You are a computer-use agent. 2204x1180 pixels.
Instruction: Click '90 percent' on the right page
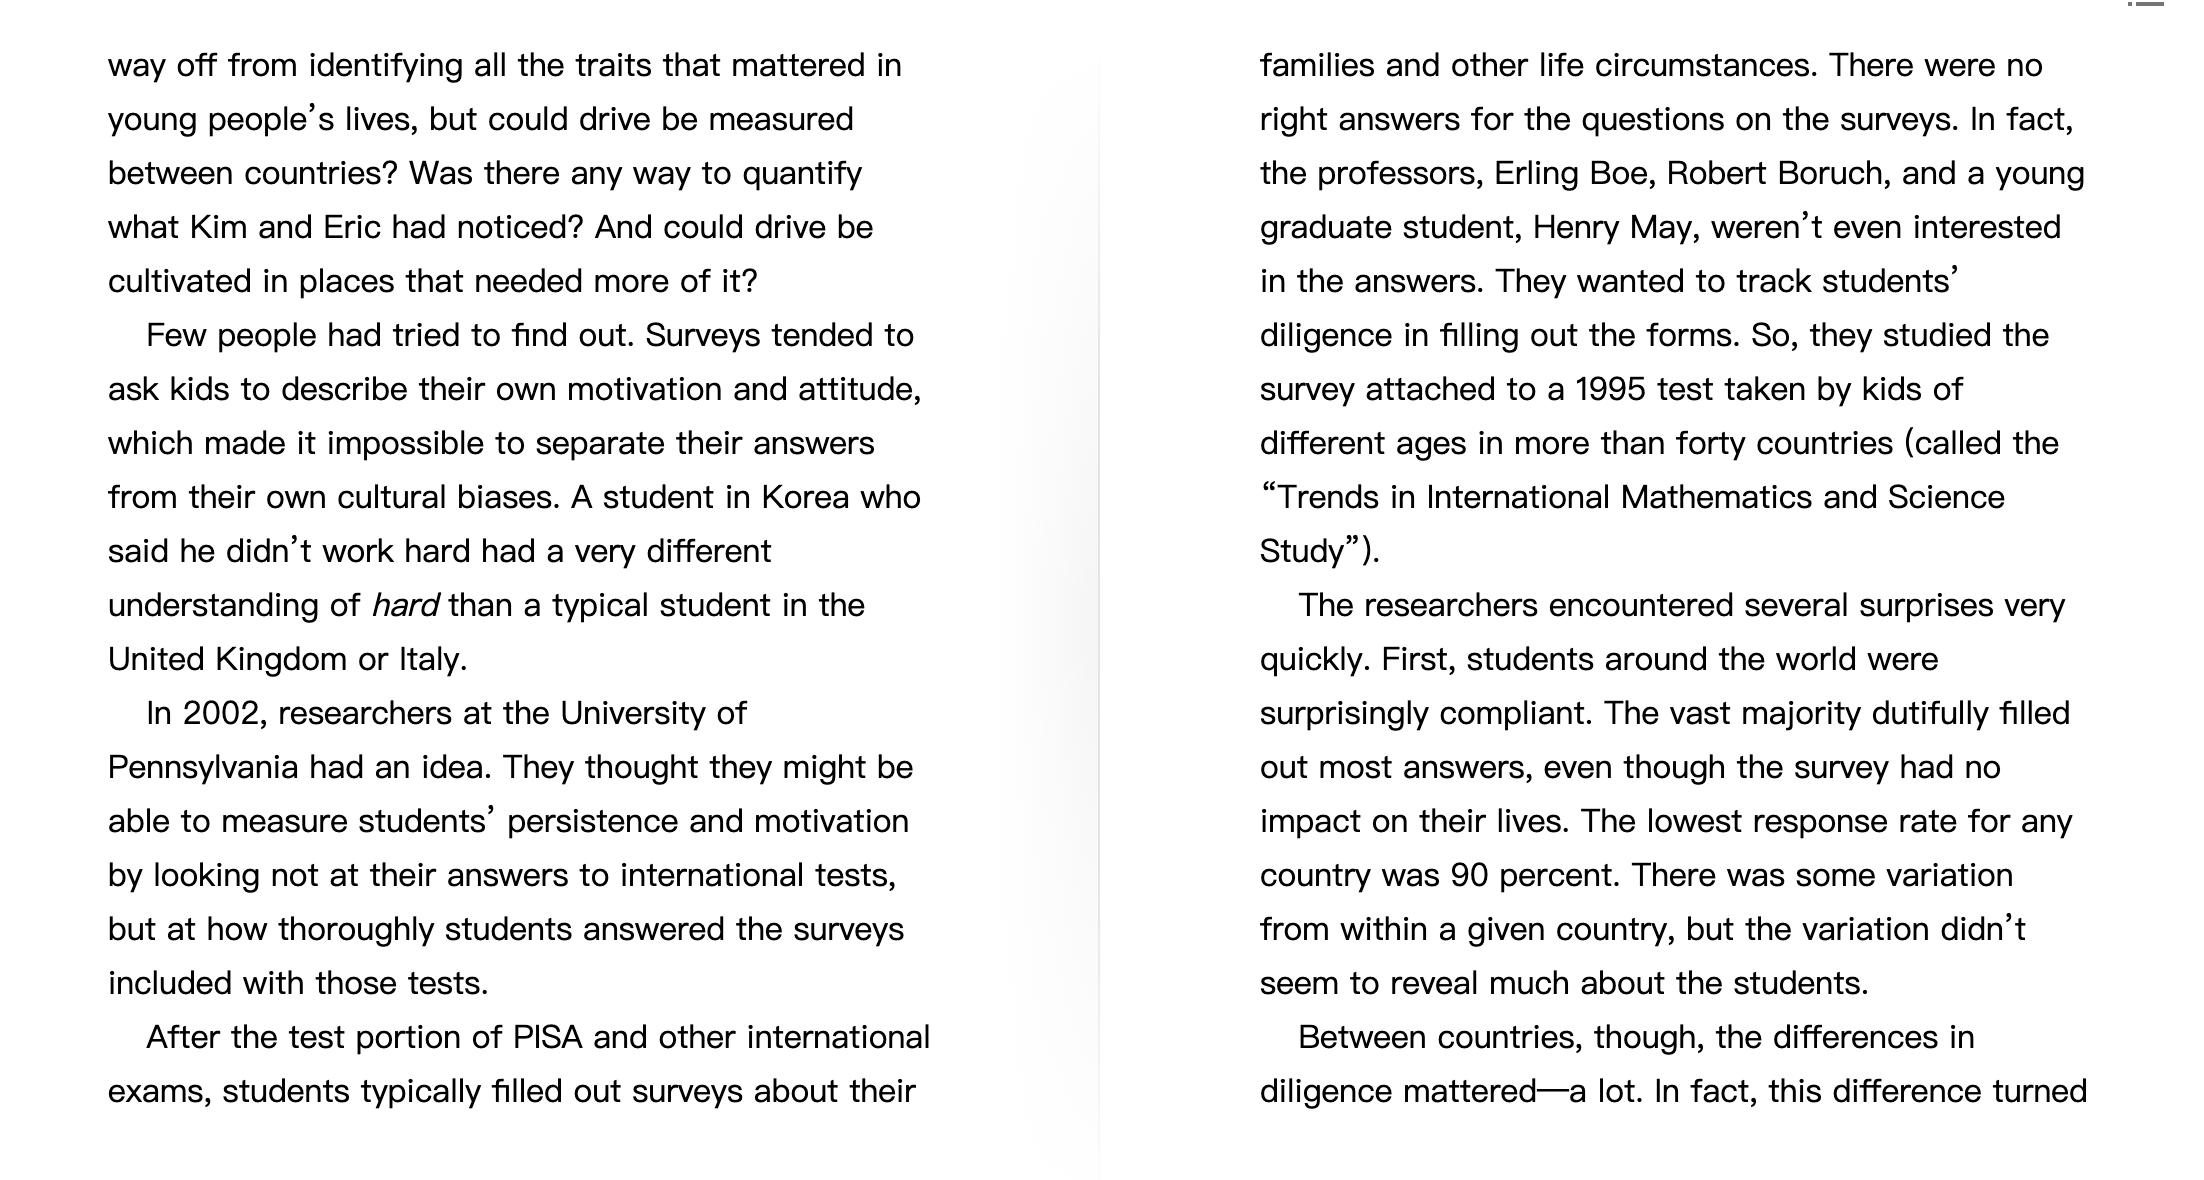1536,875
